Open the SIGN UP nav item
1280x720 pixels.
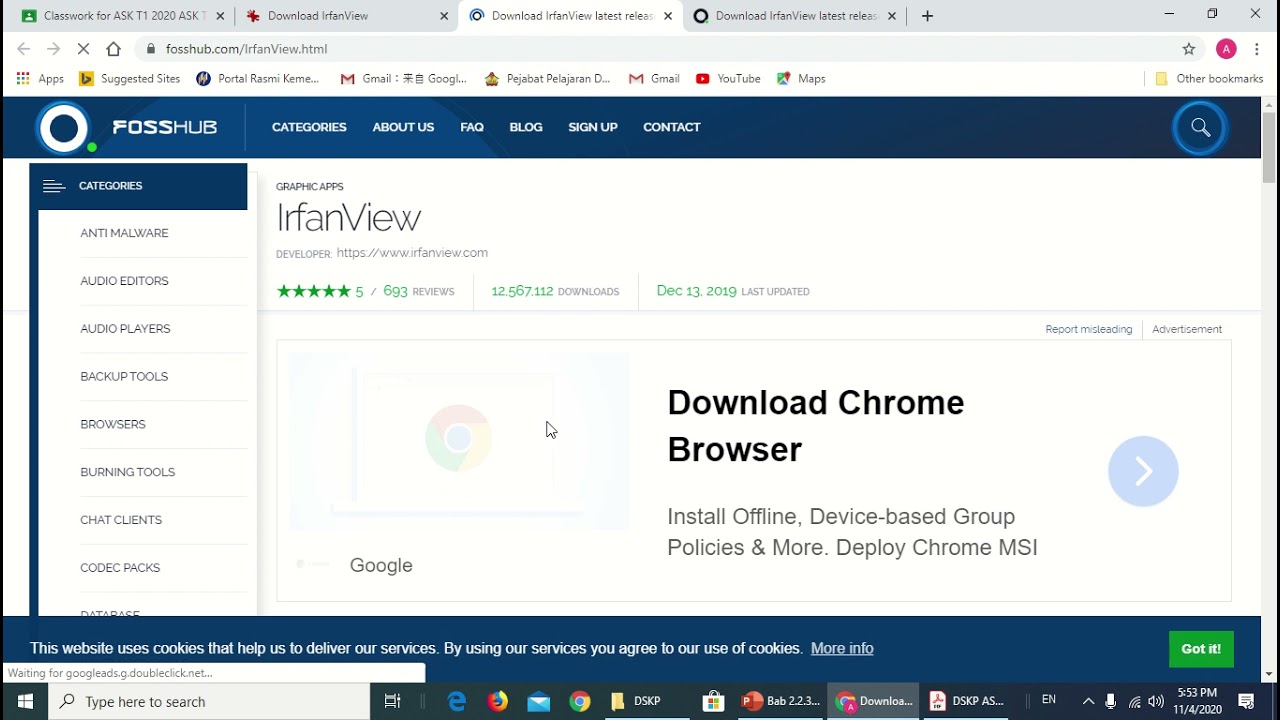pyautogui.click(x=593, y=127)
